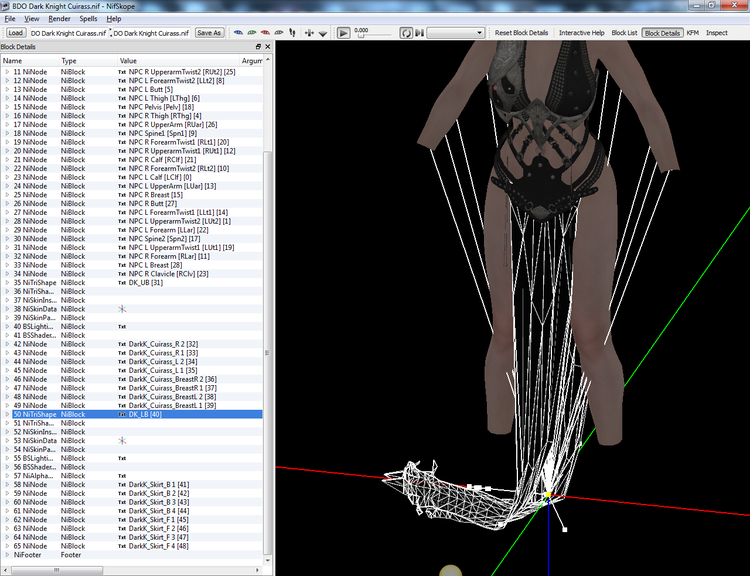Close the Block Details panel
Image resolution: width=750 pixels, height=576 pixels.
tap(268, 46)
